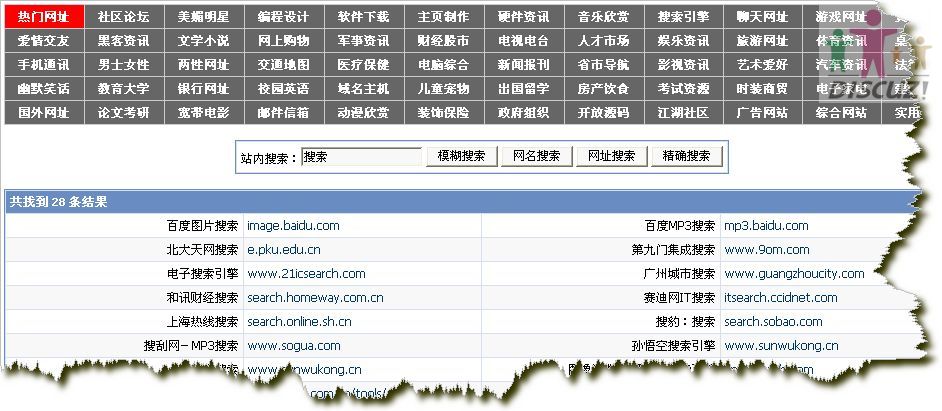Image resolution: width=942 pixels, height=411 pixels.
Task: Open 域名主机 category
Action: click(364, 89)
